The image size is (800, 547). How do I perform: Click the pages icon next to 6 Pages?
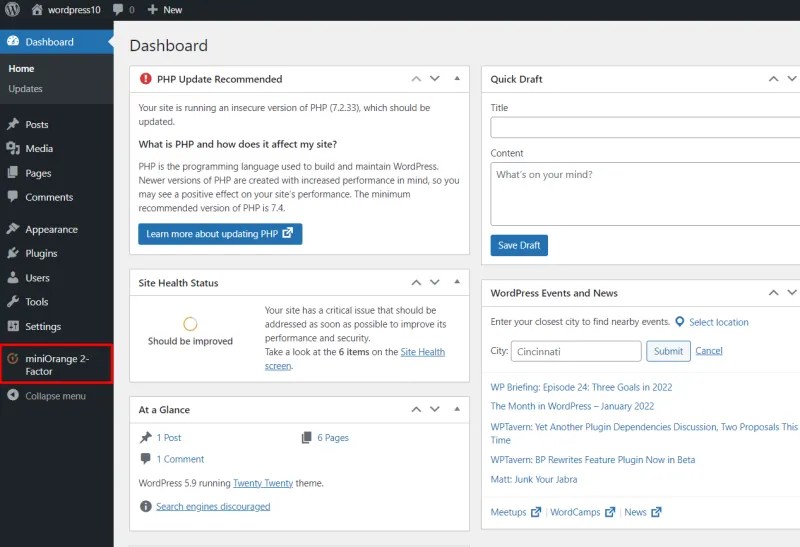coord(307,437)
